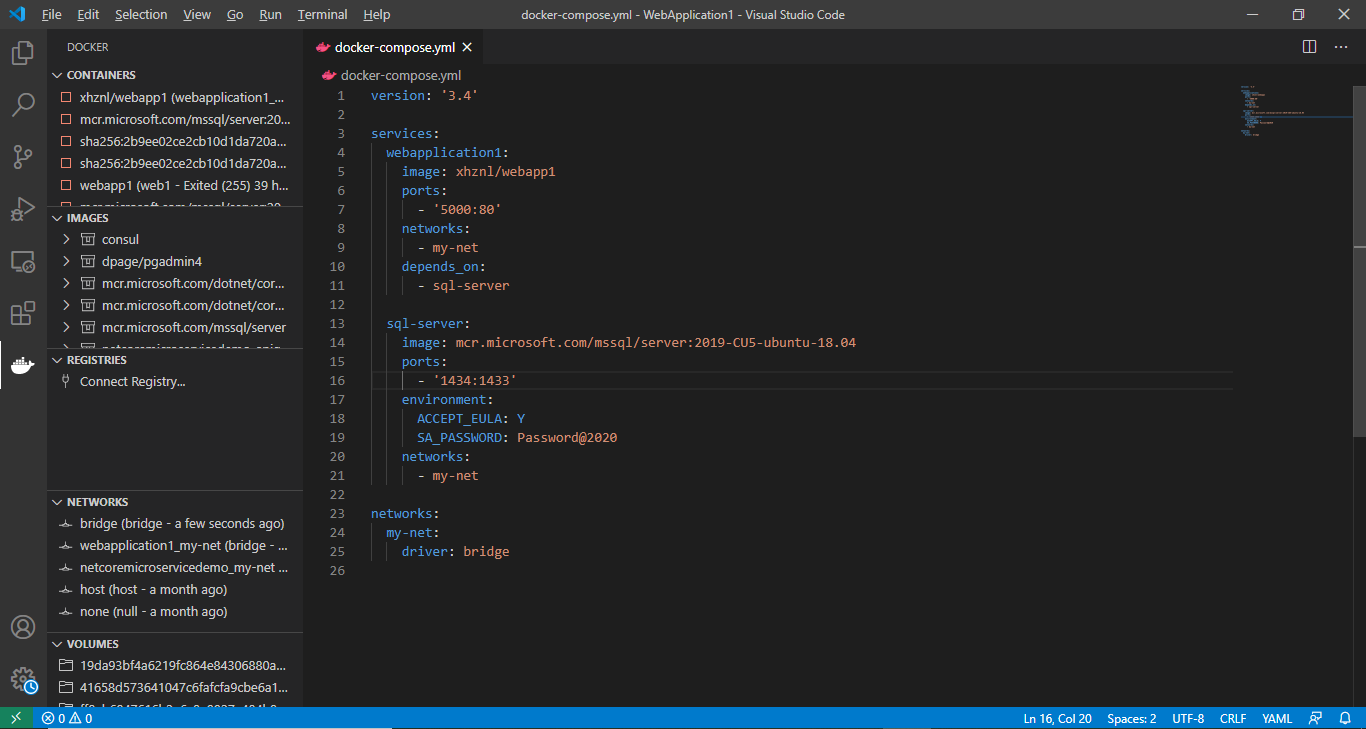Open the Terminal menu
Image resolution: width=1366 pixels, height=729 pixels.
tap(323, 15)
